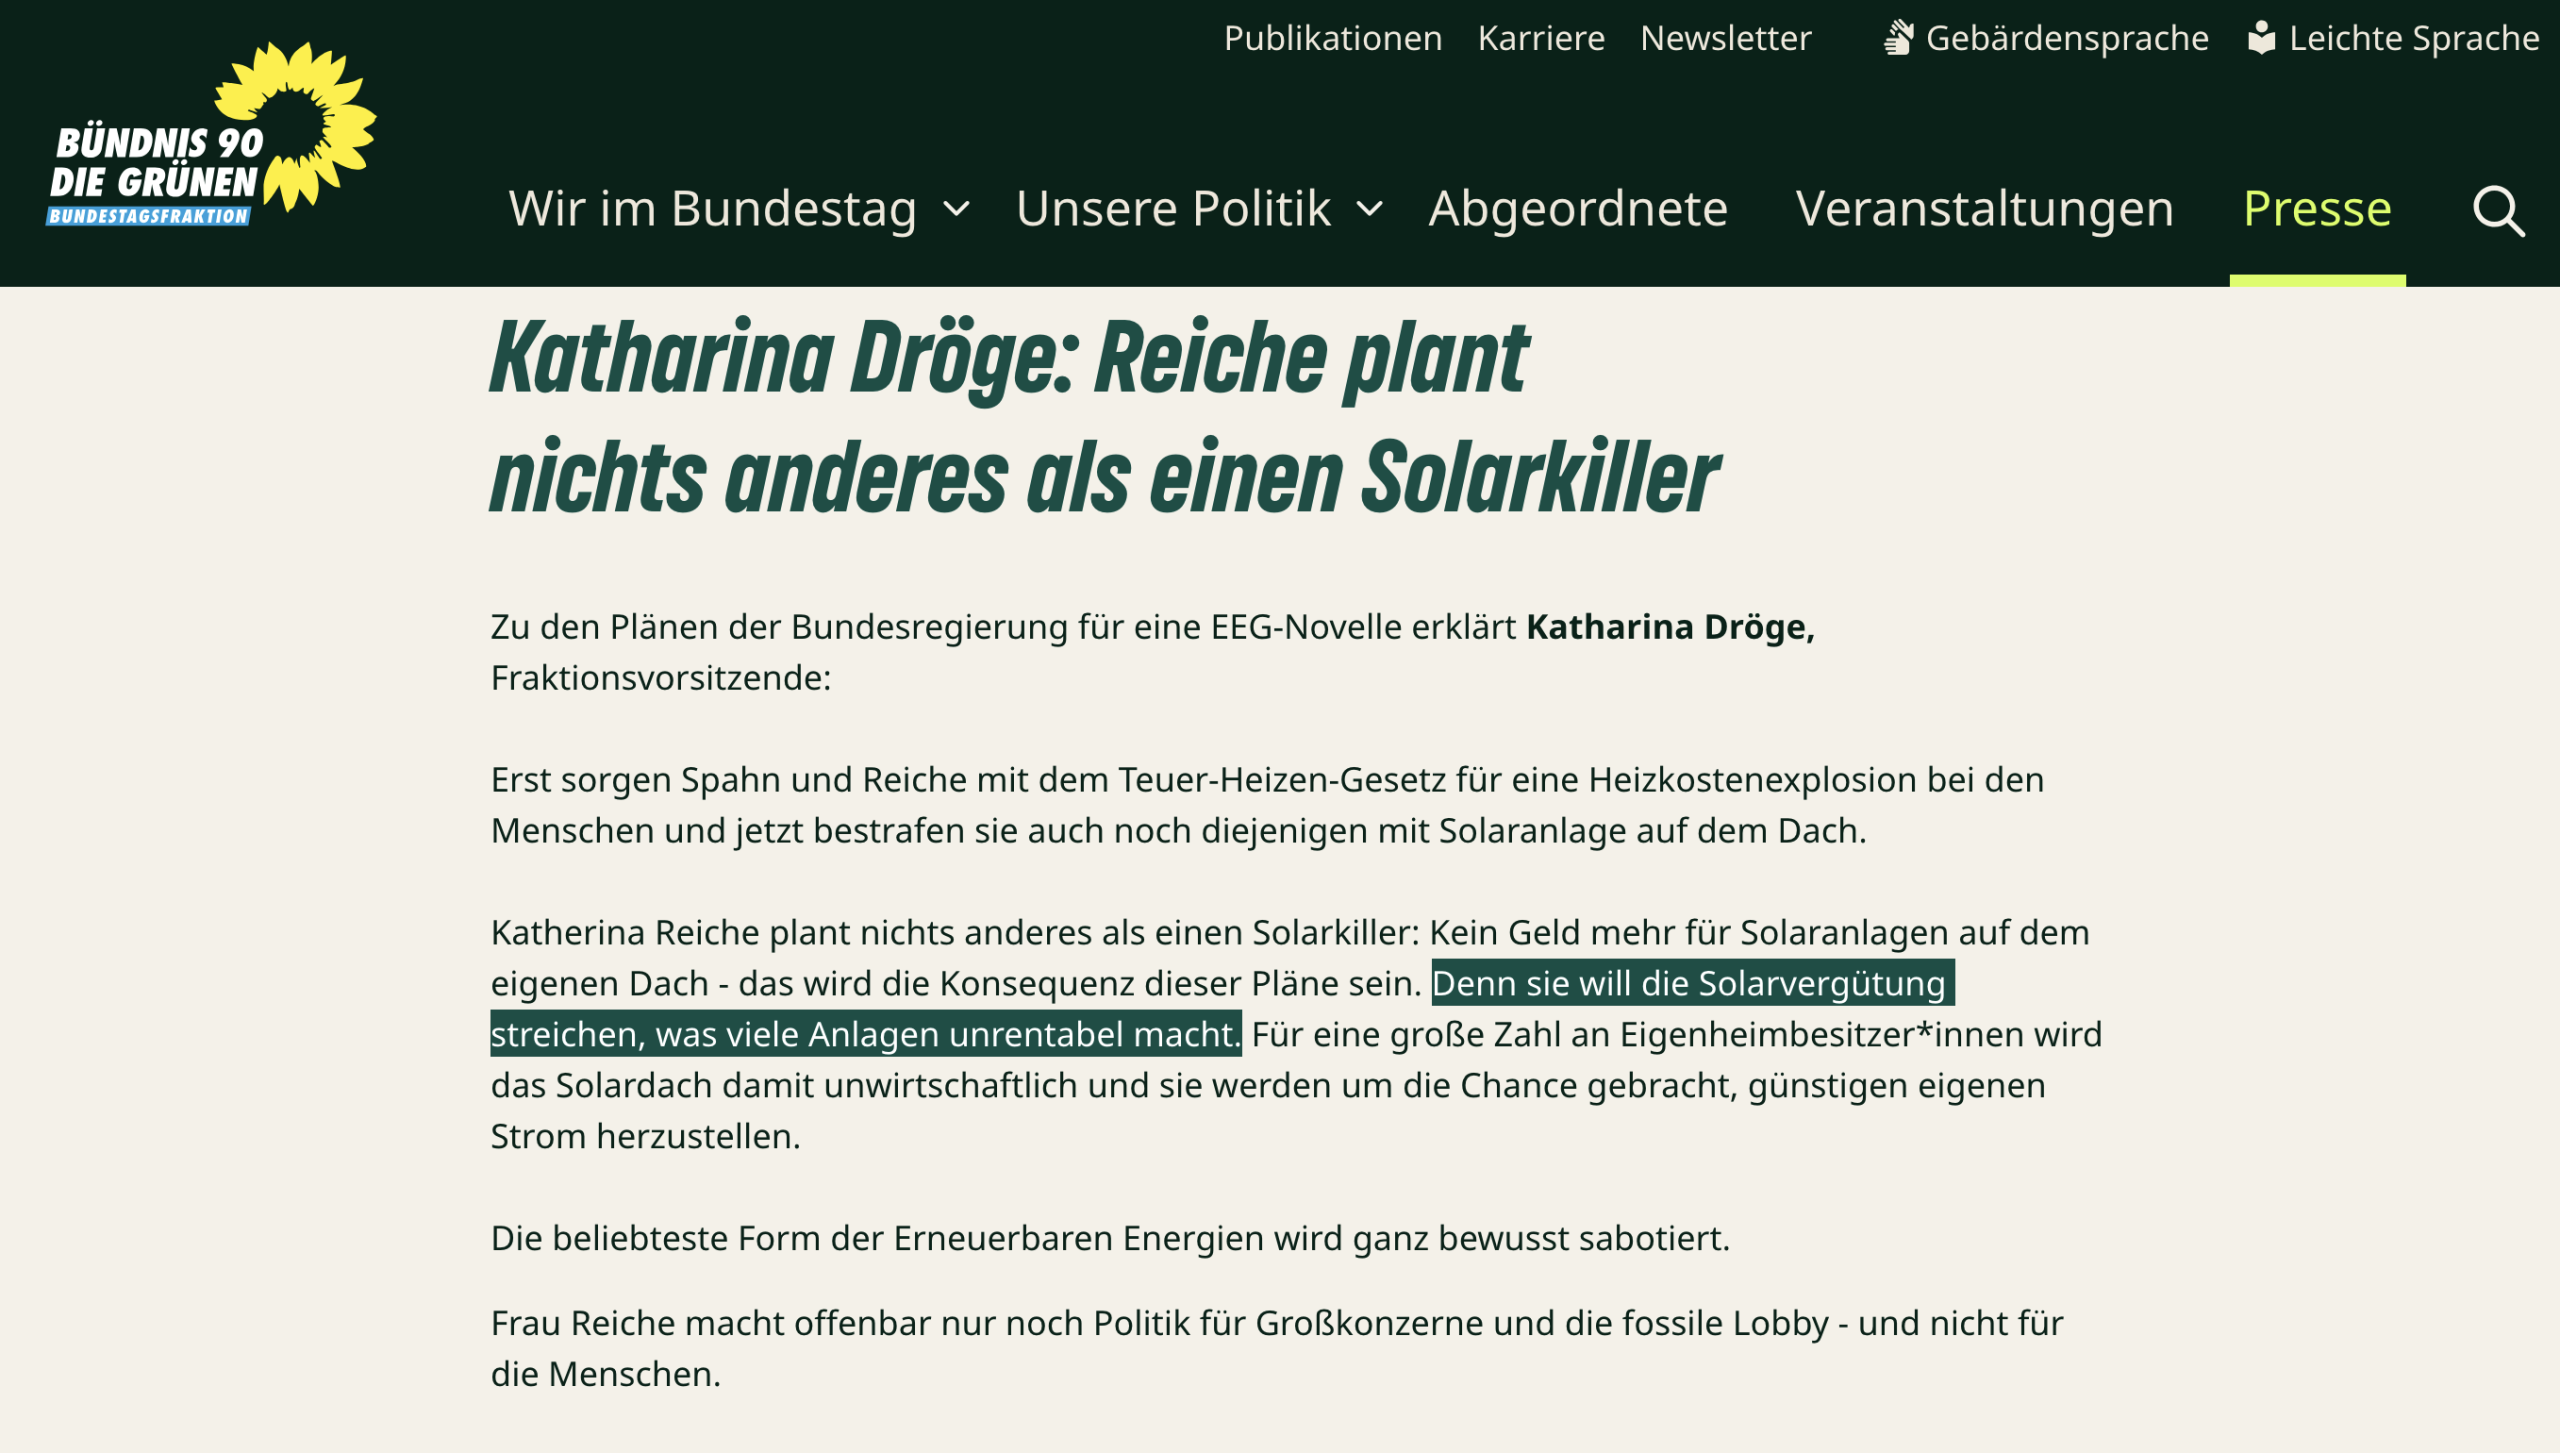Open the Karriere link
The height and width of the screenshot is (1453, 2560).
(1540, 38)
